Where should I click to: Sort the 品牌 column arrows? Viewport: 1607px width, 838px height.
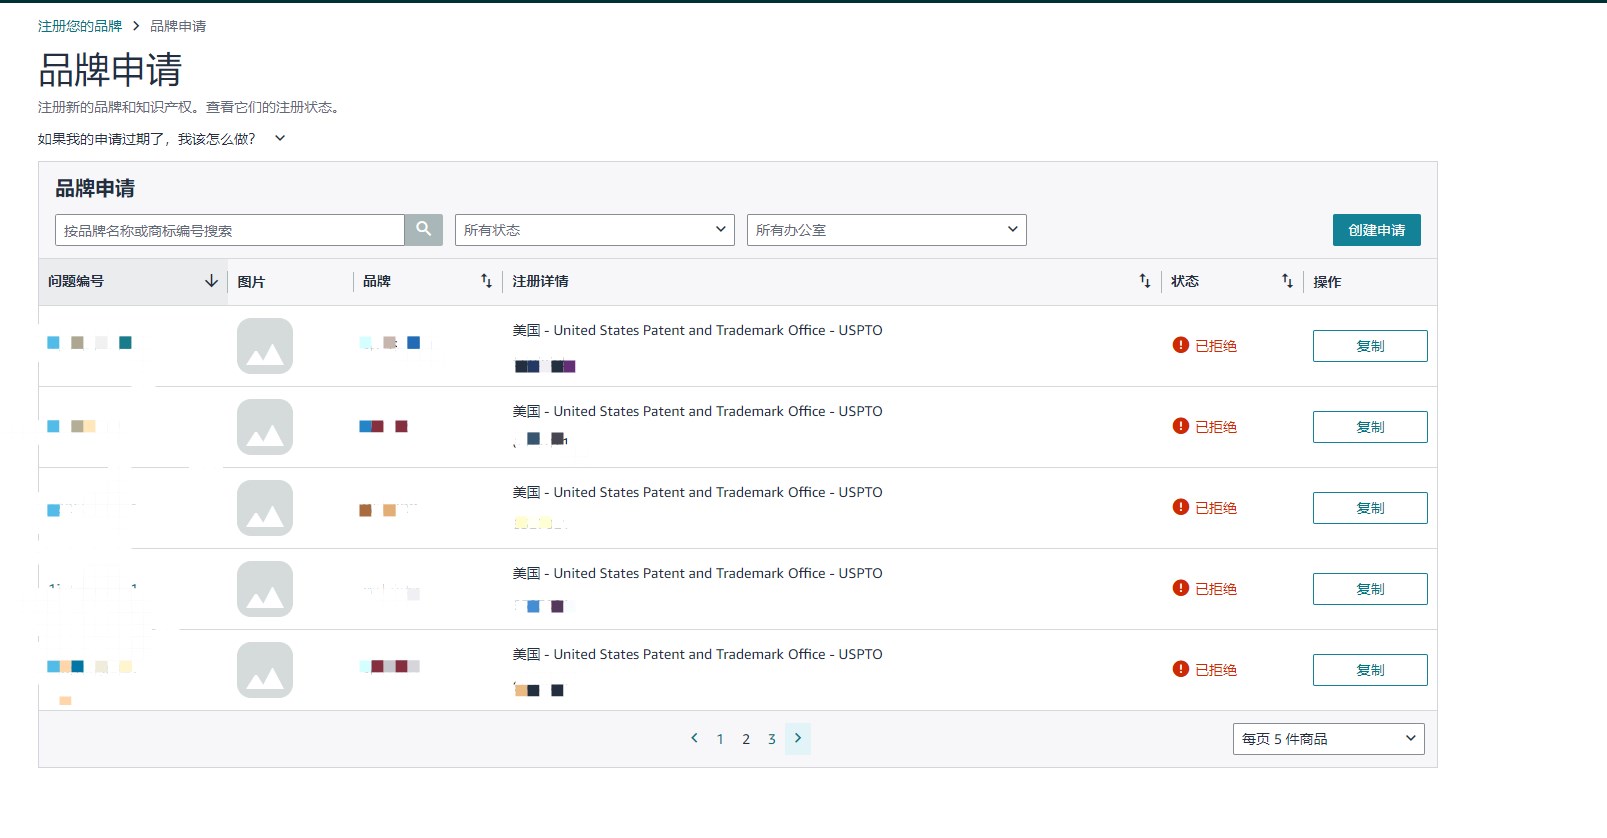tap(486, 281)
